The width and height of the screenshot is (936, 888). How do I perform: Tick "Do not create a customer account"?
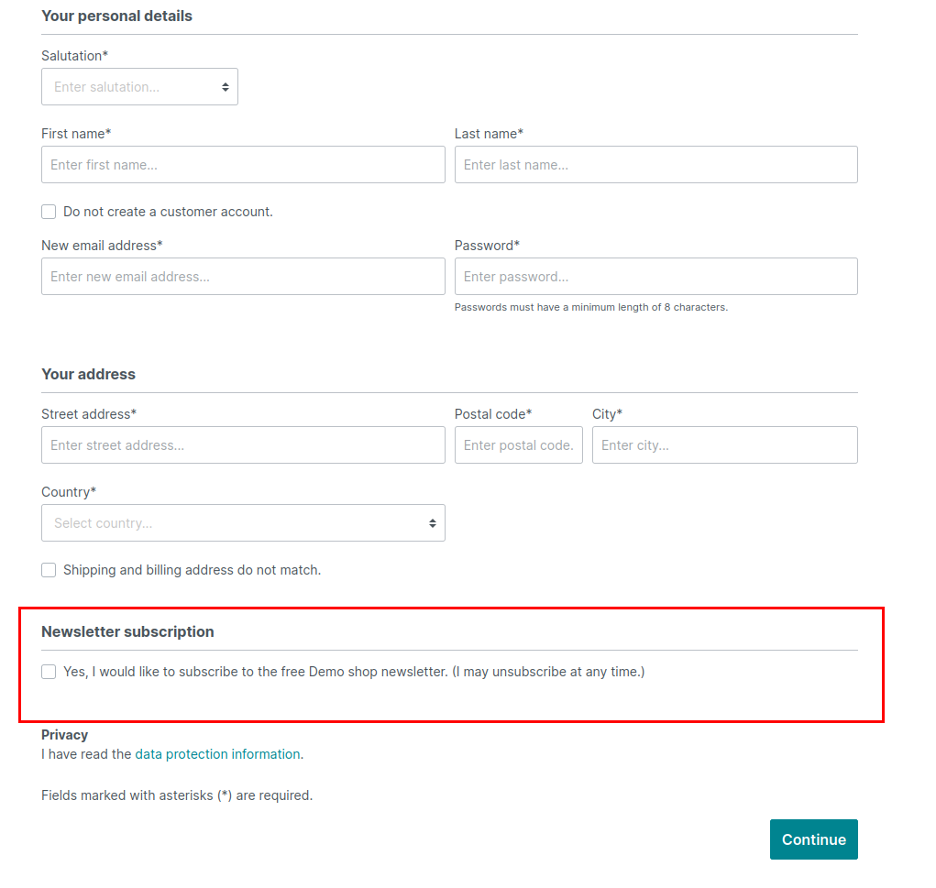click(x=49, y=212)
